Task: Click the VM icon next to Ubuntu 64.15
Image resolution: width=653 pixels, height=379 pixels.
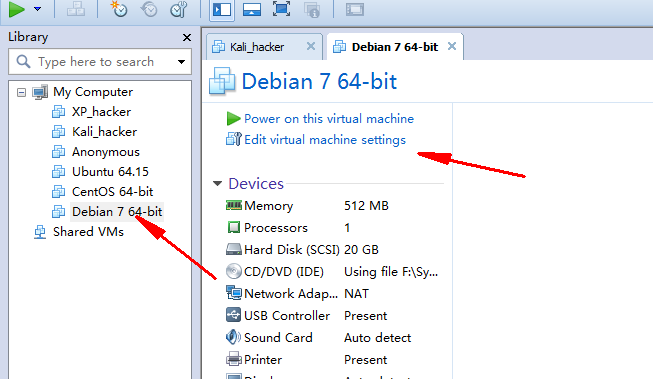Action: pyautogui.click(x=58, y=172)
